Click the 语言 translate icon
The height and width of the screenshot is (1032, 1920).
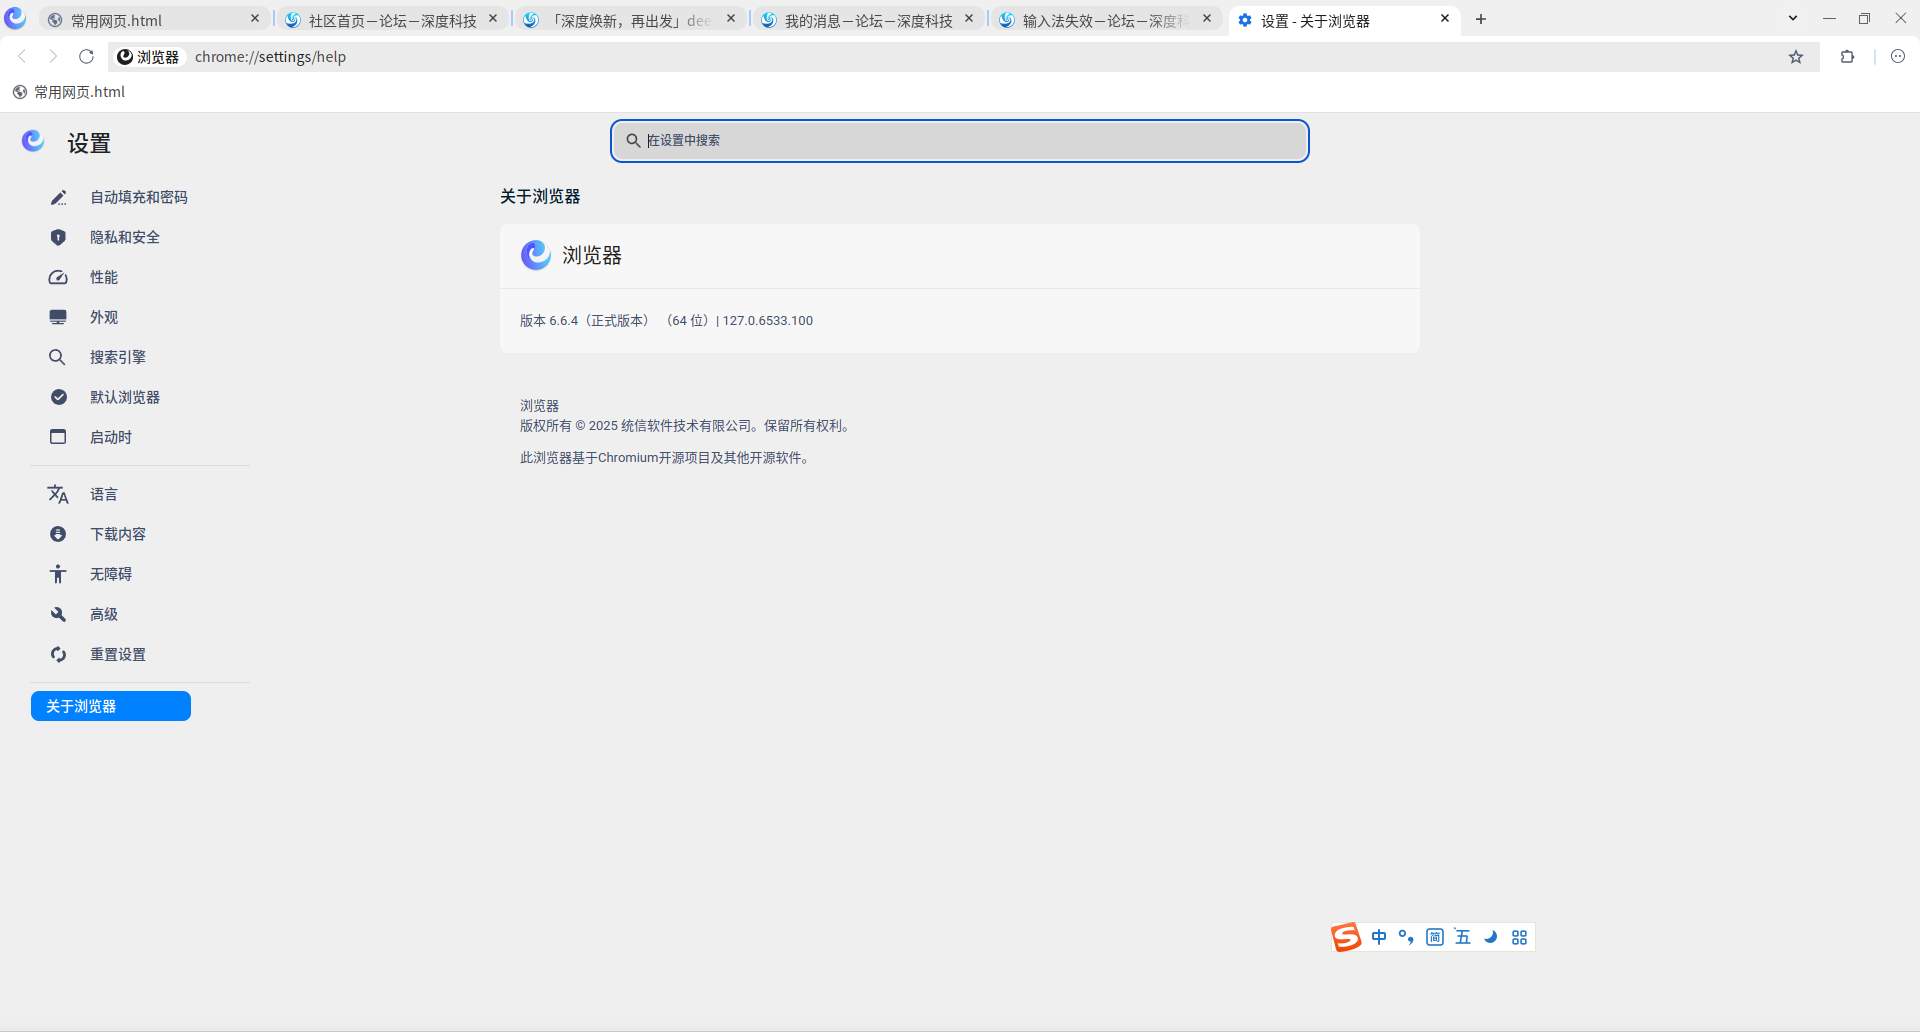(x=58, y=495)
